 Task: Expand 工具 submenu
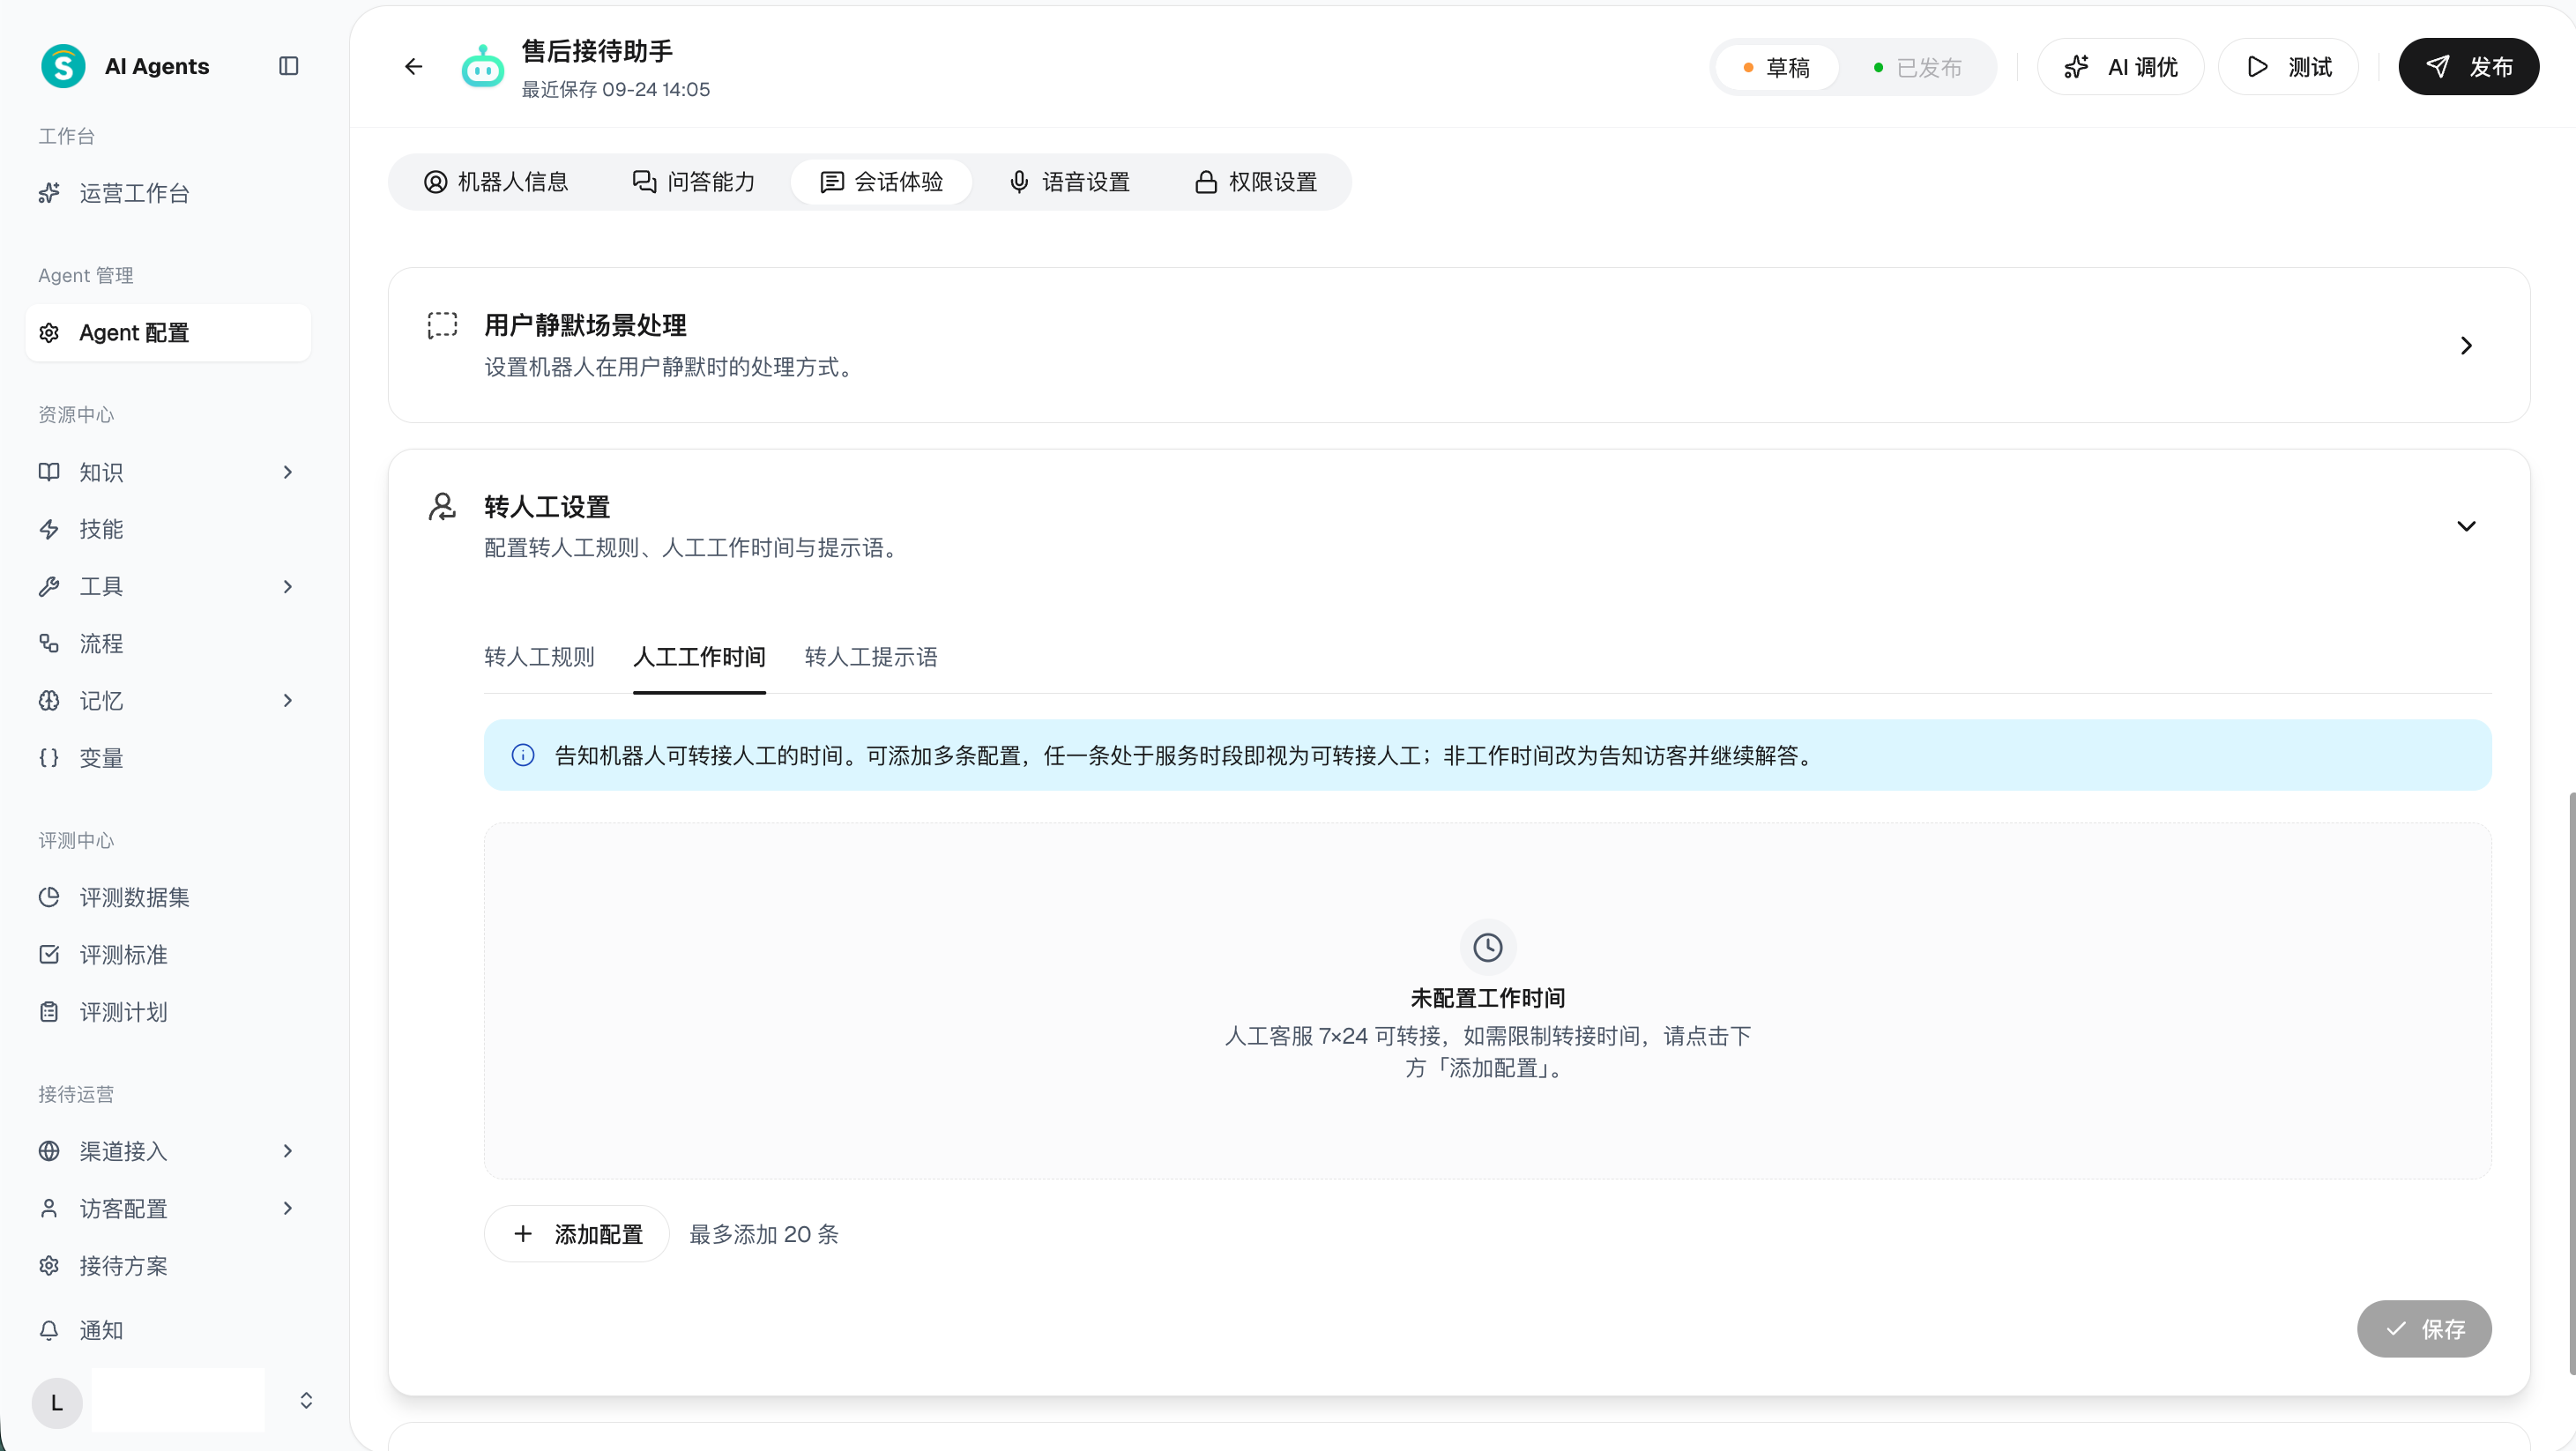[288, 586]
